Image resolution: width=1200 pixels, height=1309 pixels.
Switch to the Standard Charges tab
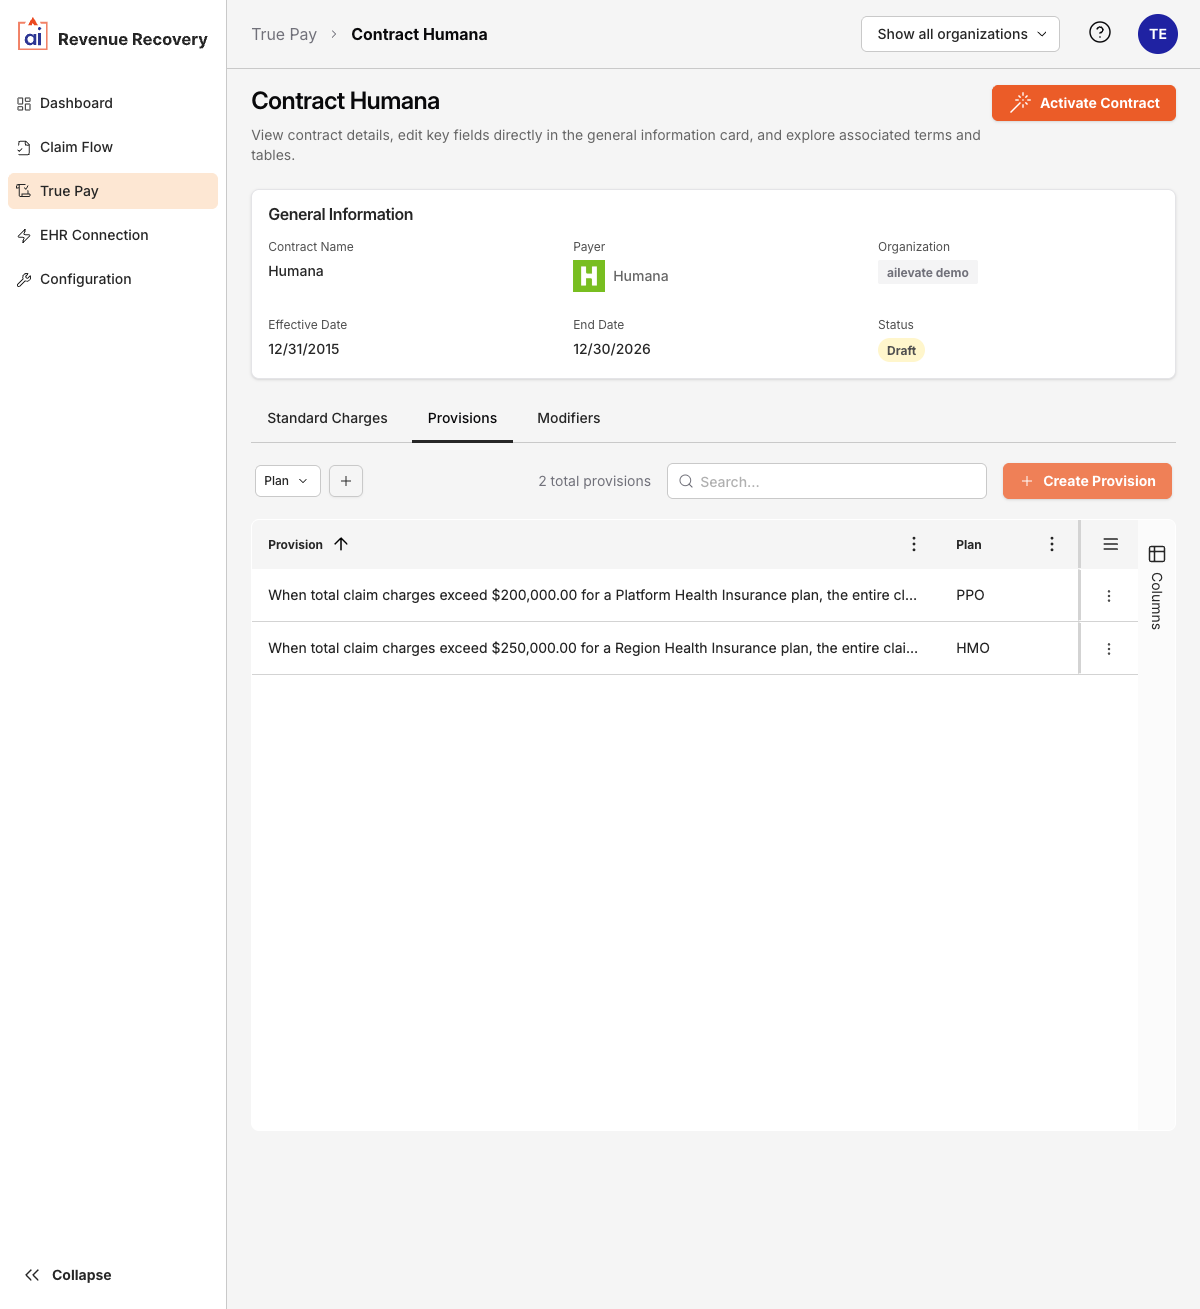[x=327, y=418]
